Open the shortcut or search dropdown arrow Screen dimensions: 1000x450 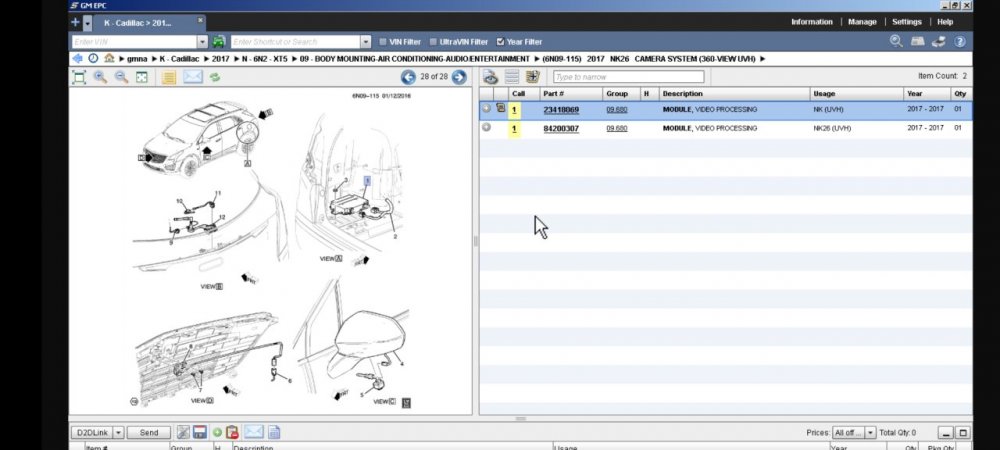click(x=365, y=41)
